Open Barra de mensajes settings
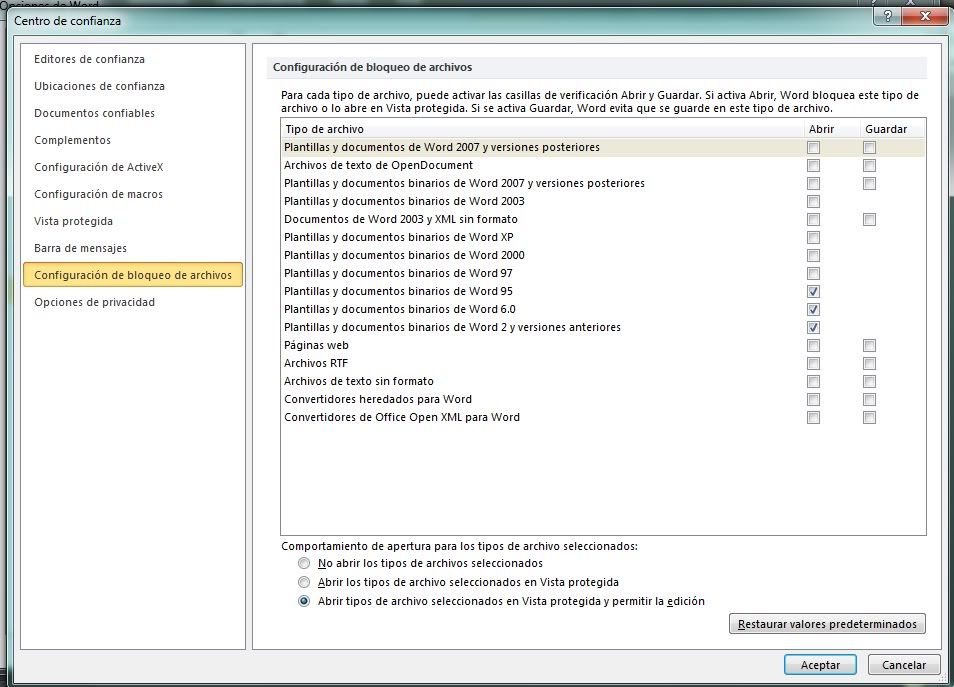The height and width of the screenshot is (687, 954). (80, 248)
